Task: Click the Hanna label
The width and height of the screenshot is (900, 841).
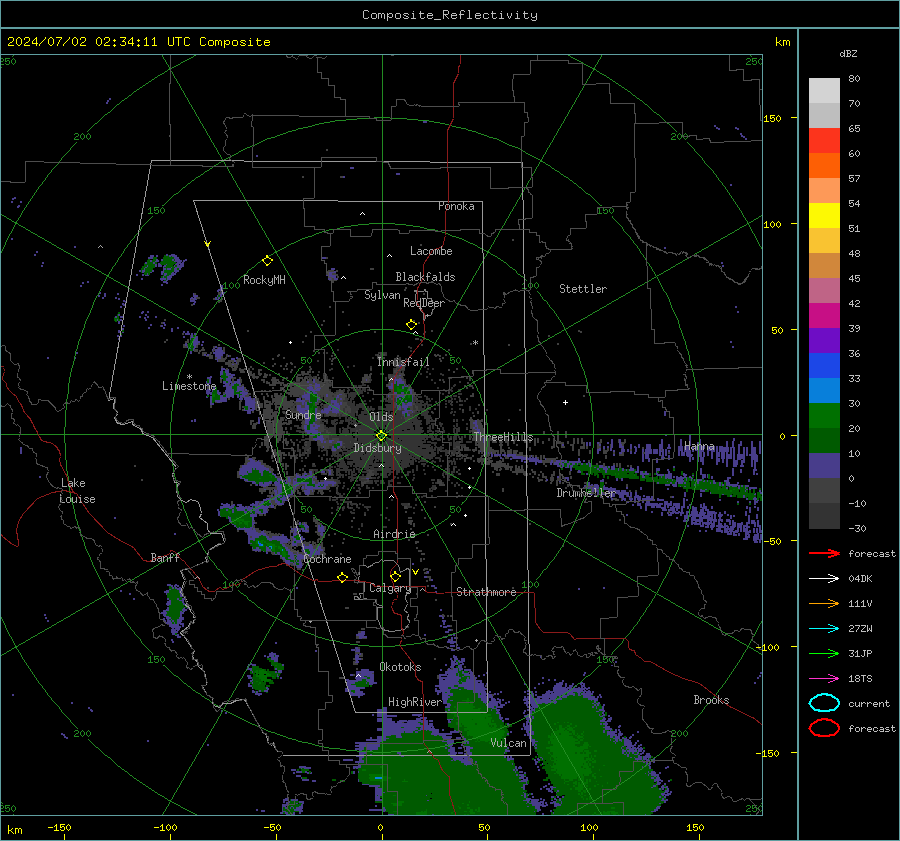Action: (x=699, y=446)
